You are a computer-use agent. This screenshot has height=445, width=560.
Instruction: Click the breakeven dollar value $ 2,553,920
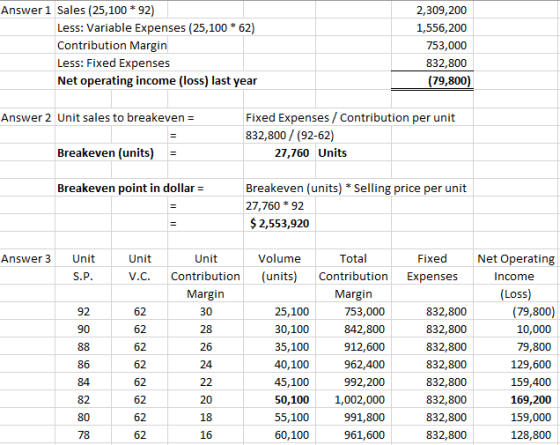pyautogui.click(x=280, y=224)
